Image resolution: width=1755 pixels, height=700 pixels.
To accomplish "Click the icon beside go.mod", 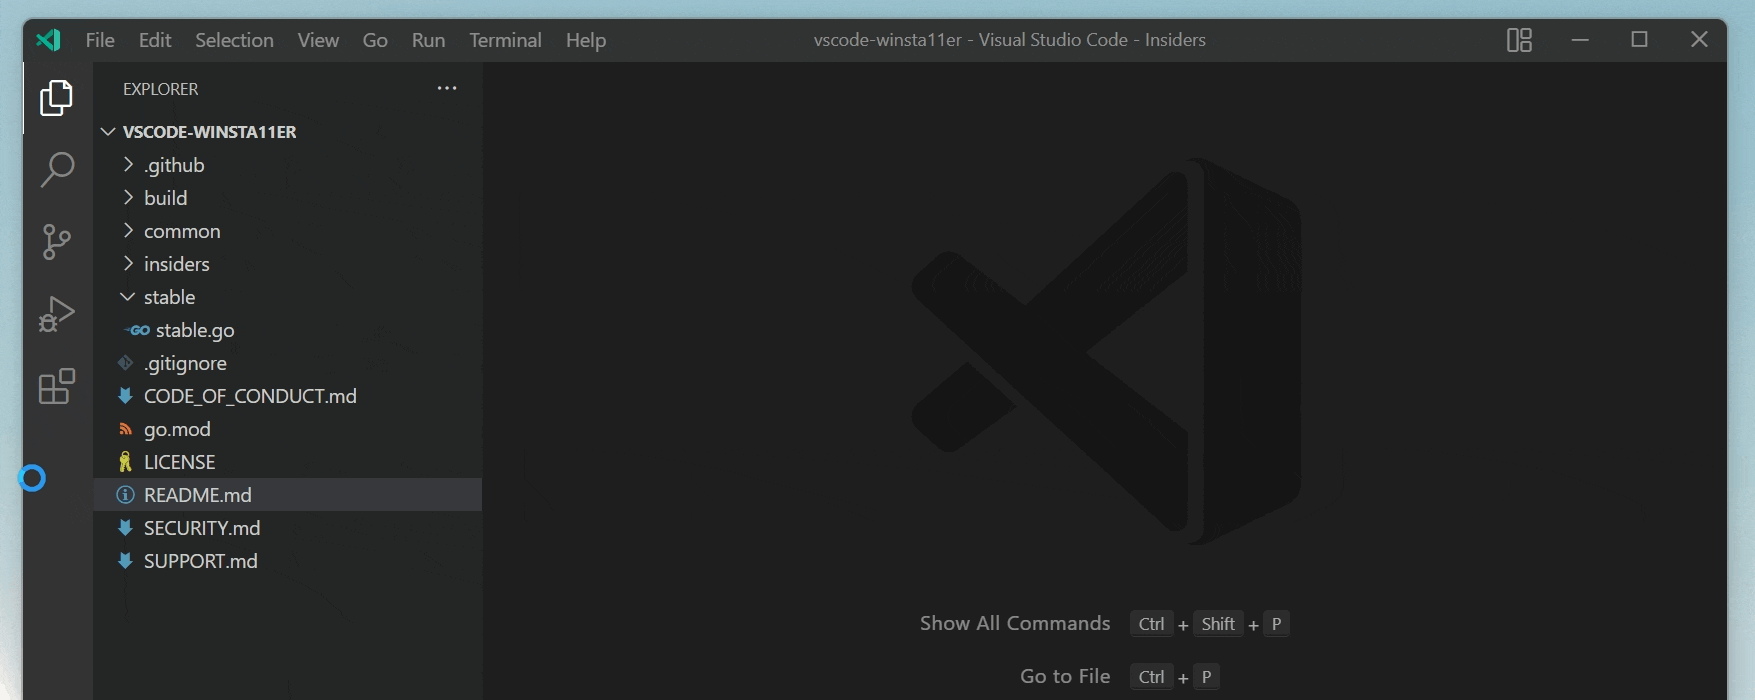I will [125, 429].
